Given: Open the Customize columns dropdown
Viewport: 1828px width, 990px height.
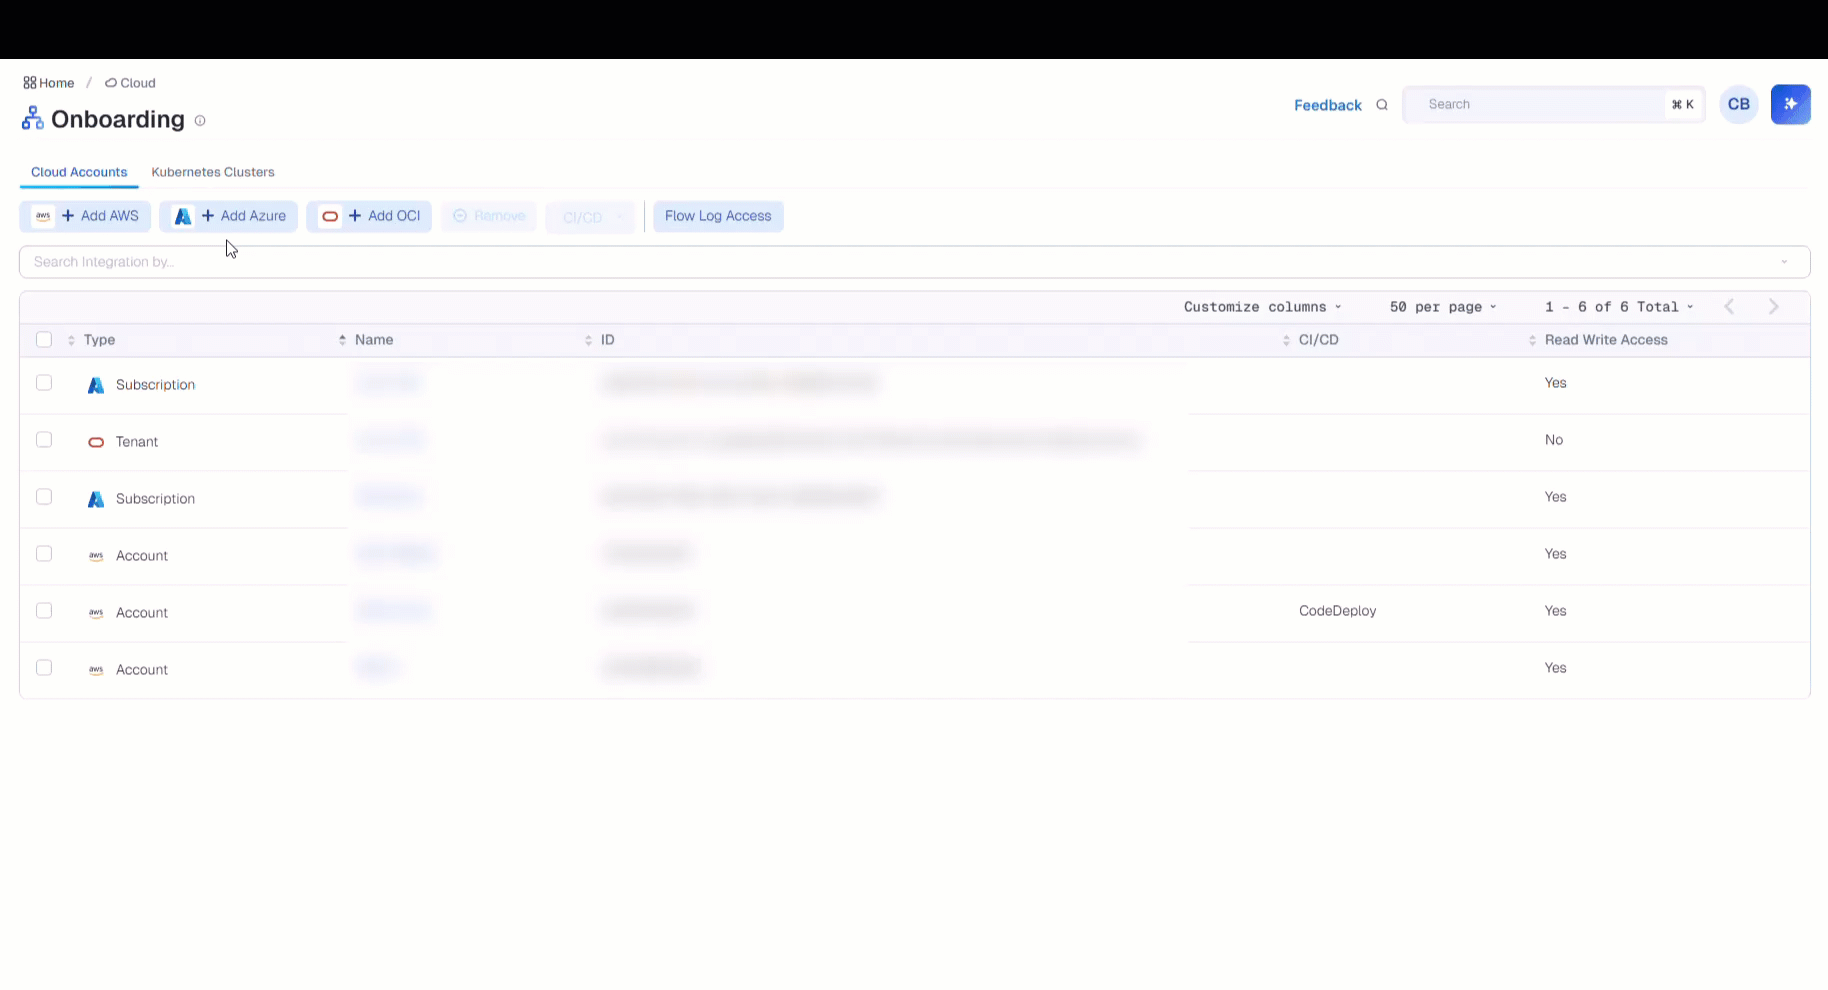Looking at the screenshot, I should [x=1263, y=307].
